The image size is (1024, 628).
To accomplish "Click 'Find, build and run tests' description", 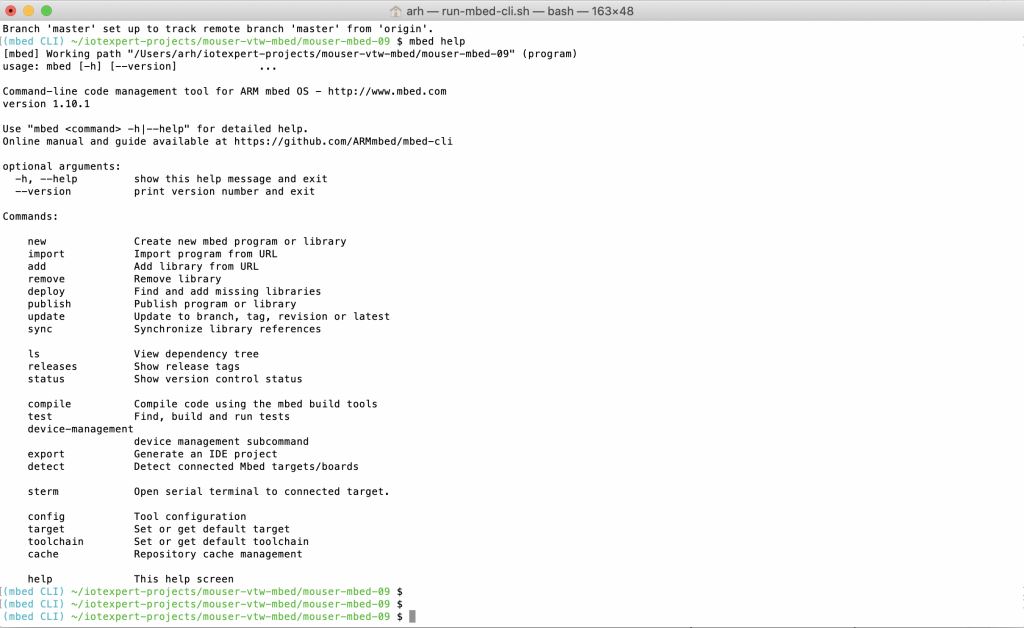I will [212, 416].
